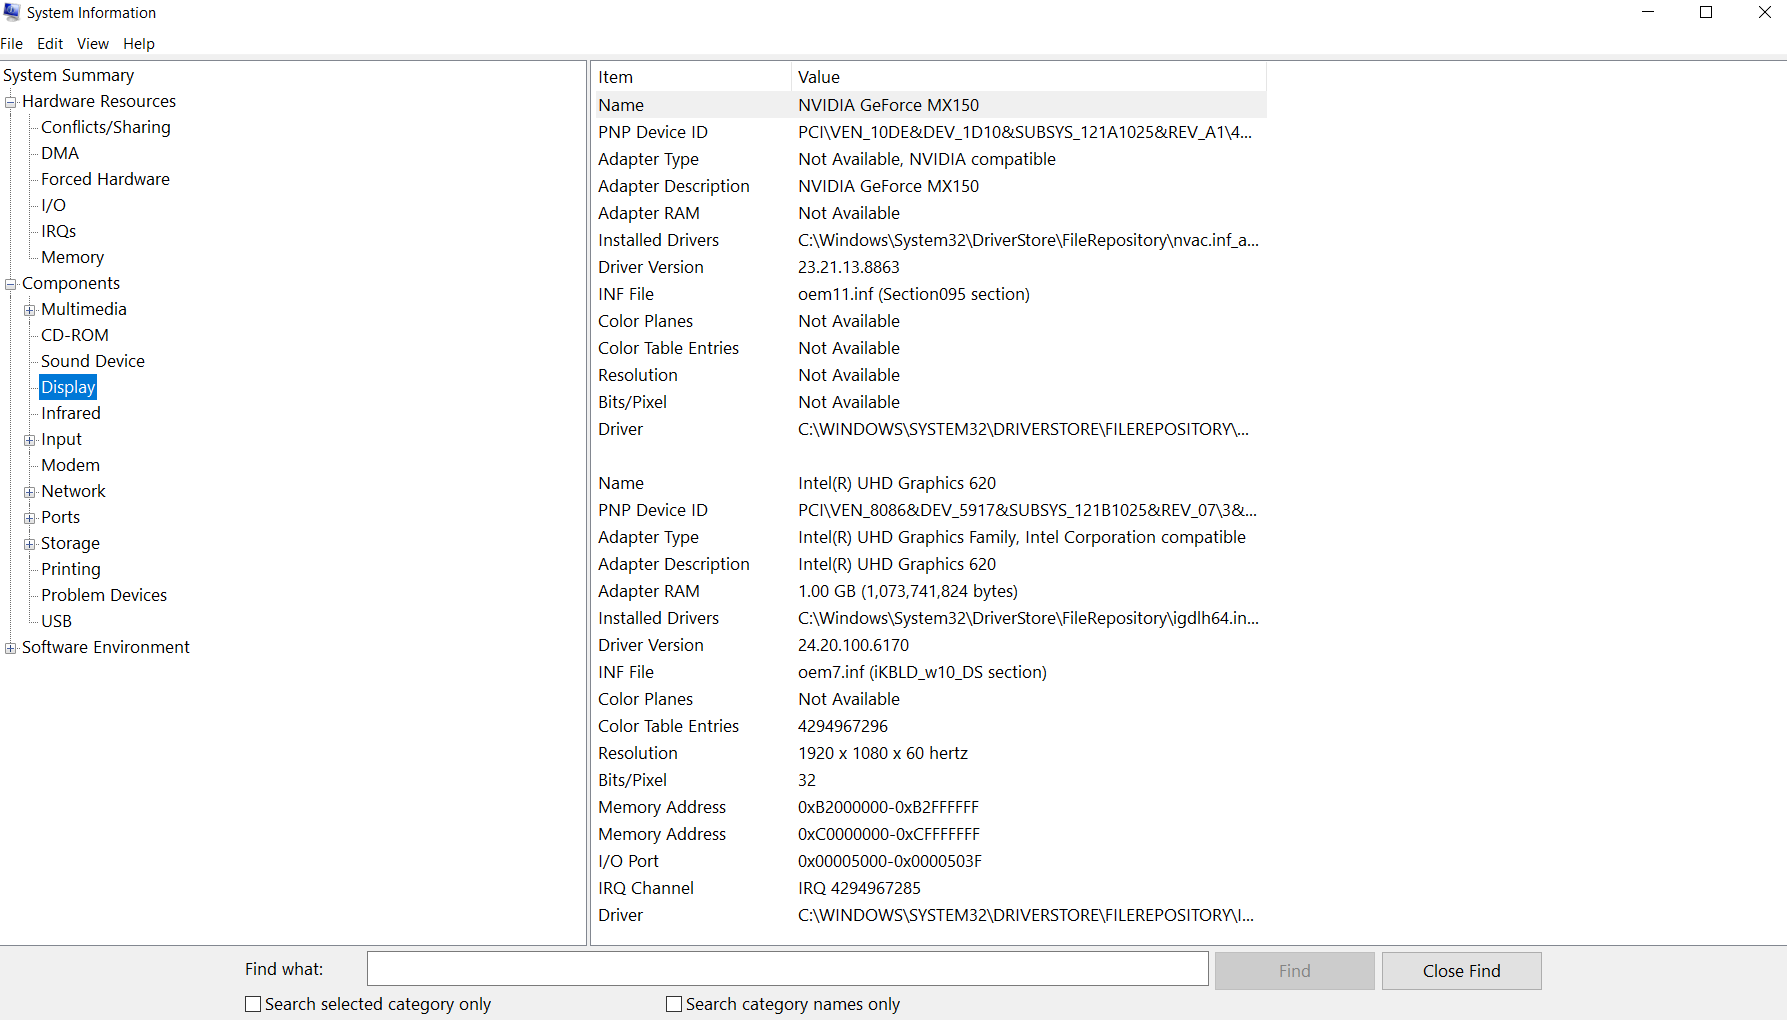
Task: Click the PCI\VEN_10DE PNP Device ID value
Action: point(1025,132)
